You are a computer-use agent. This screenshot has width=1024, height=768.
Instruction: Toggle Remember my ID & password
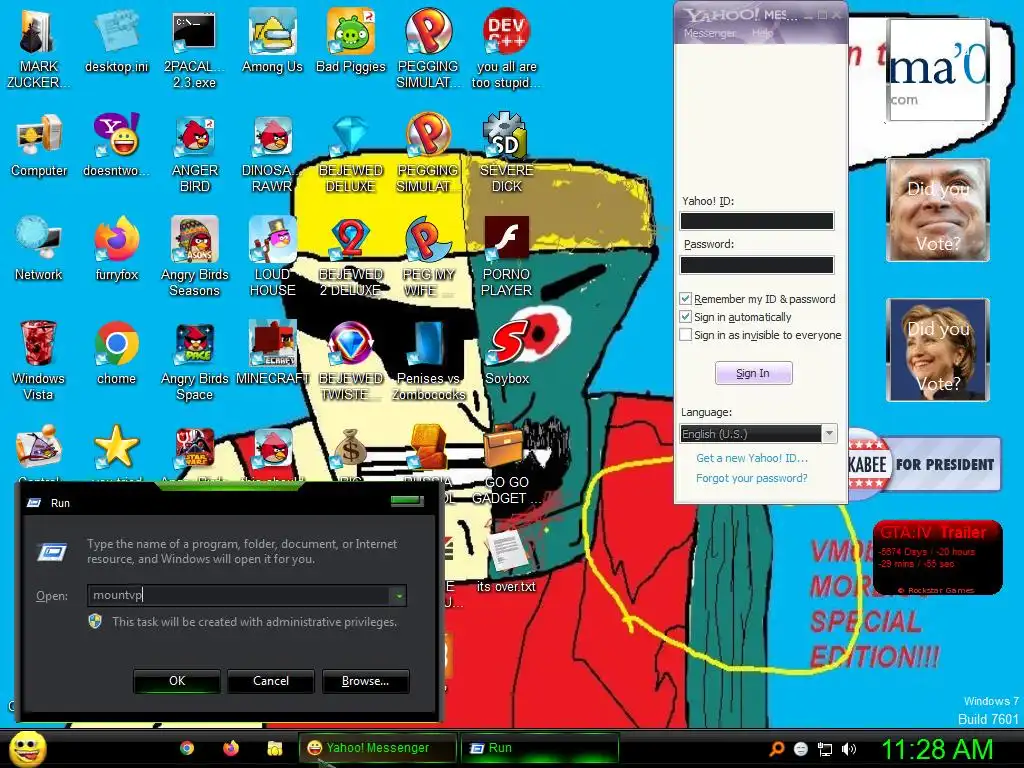coord(685,298)
